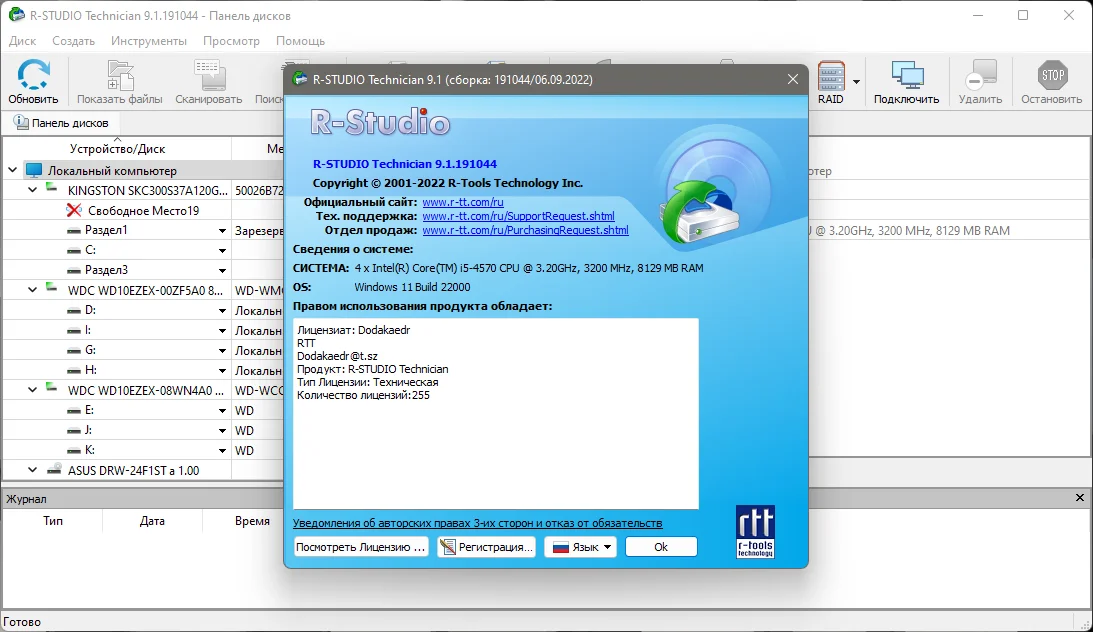
Task: Click the Подключить remote connect icon
Action: click(907, 75)
